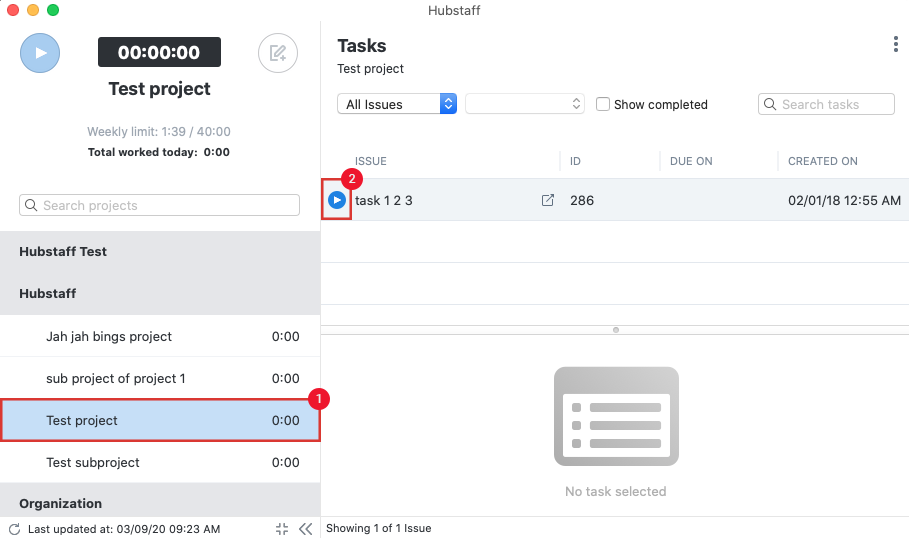909x538 pixels.
Task: Maximize the Hubstaff window
Action: click(53, 10)
